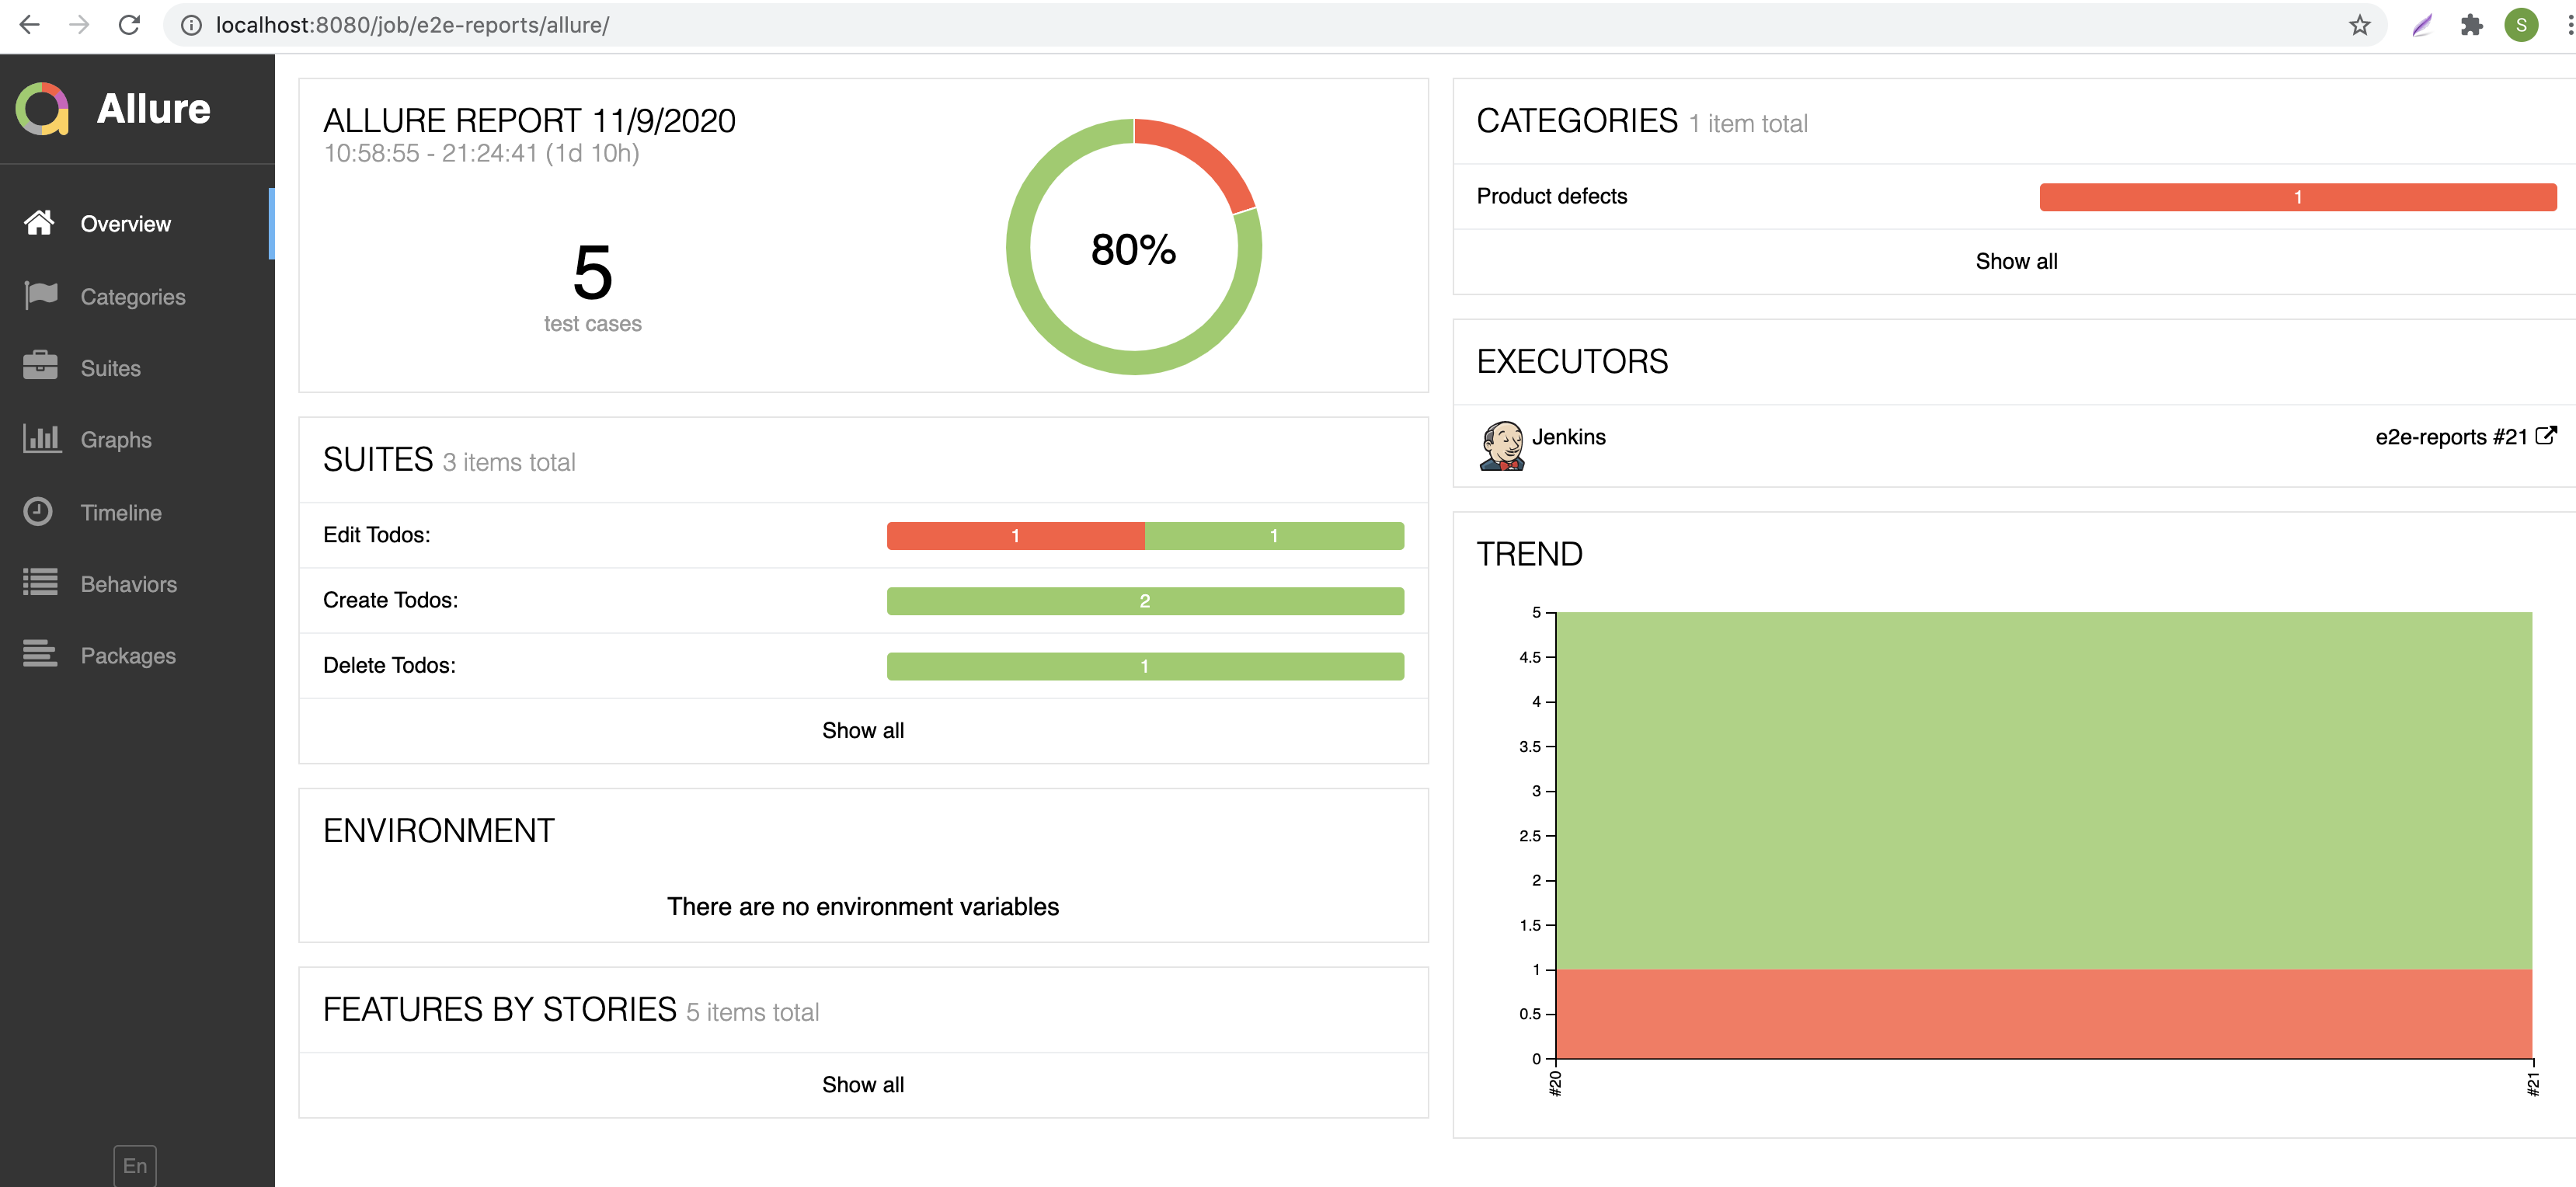Viewport: 2576px width, 1187px height.
Task: Bookmark this page with the star icon
Action: (x=2359, y=25)
